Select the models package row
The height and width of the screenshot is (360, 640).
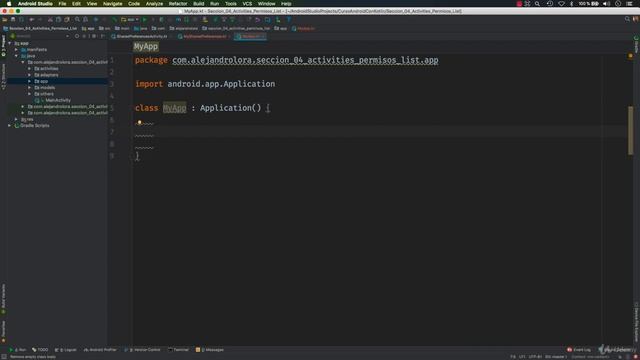(58, 87)
